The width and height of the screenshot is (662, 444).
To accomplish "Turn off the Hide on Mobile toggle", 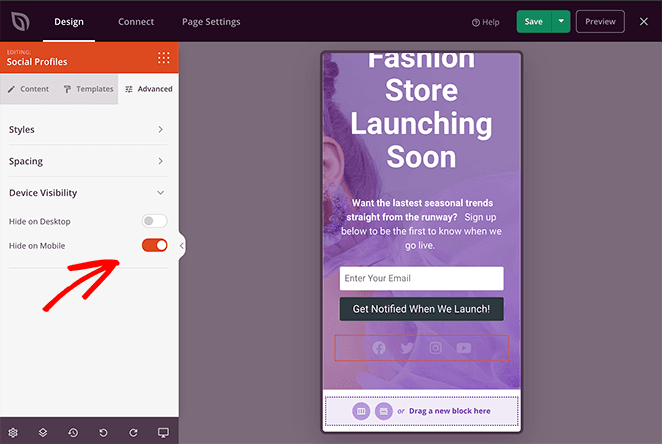I will [x=154, y=245].
